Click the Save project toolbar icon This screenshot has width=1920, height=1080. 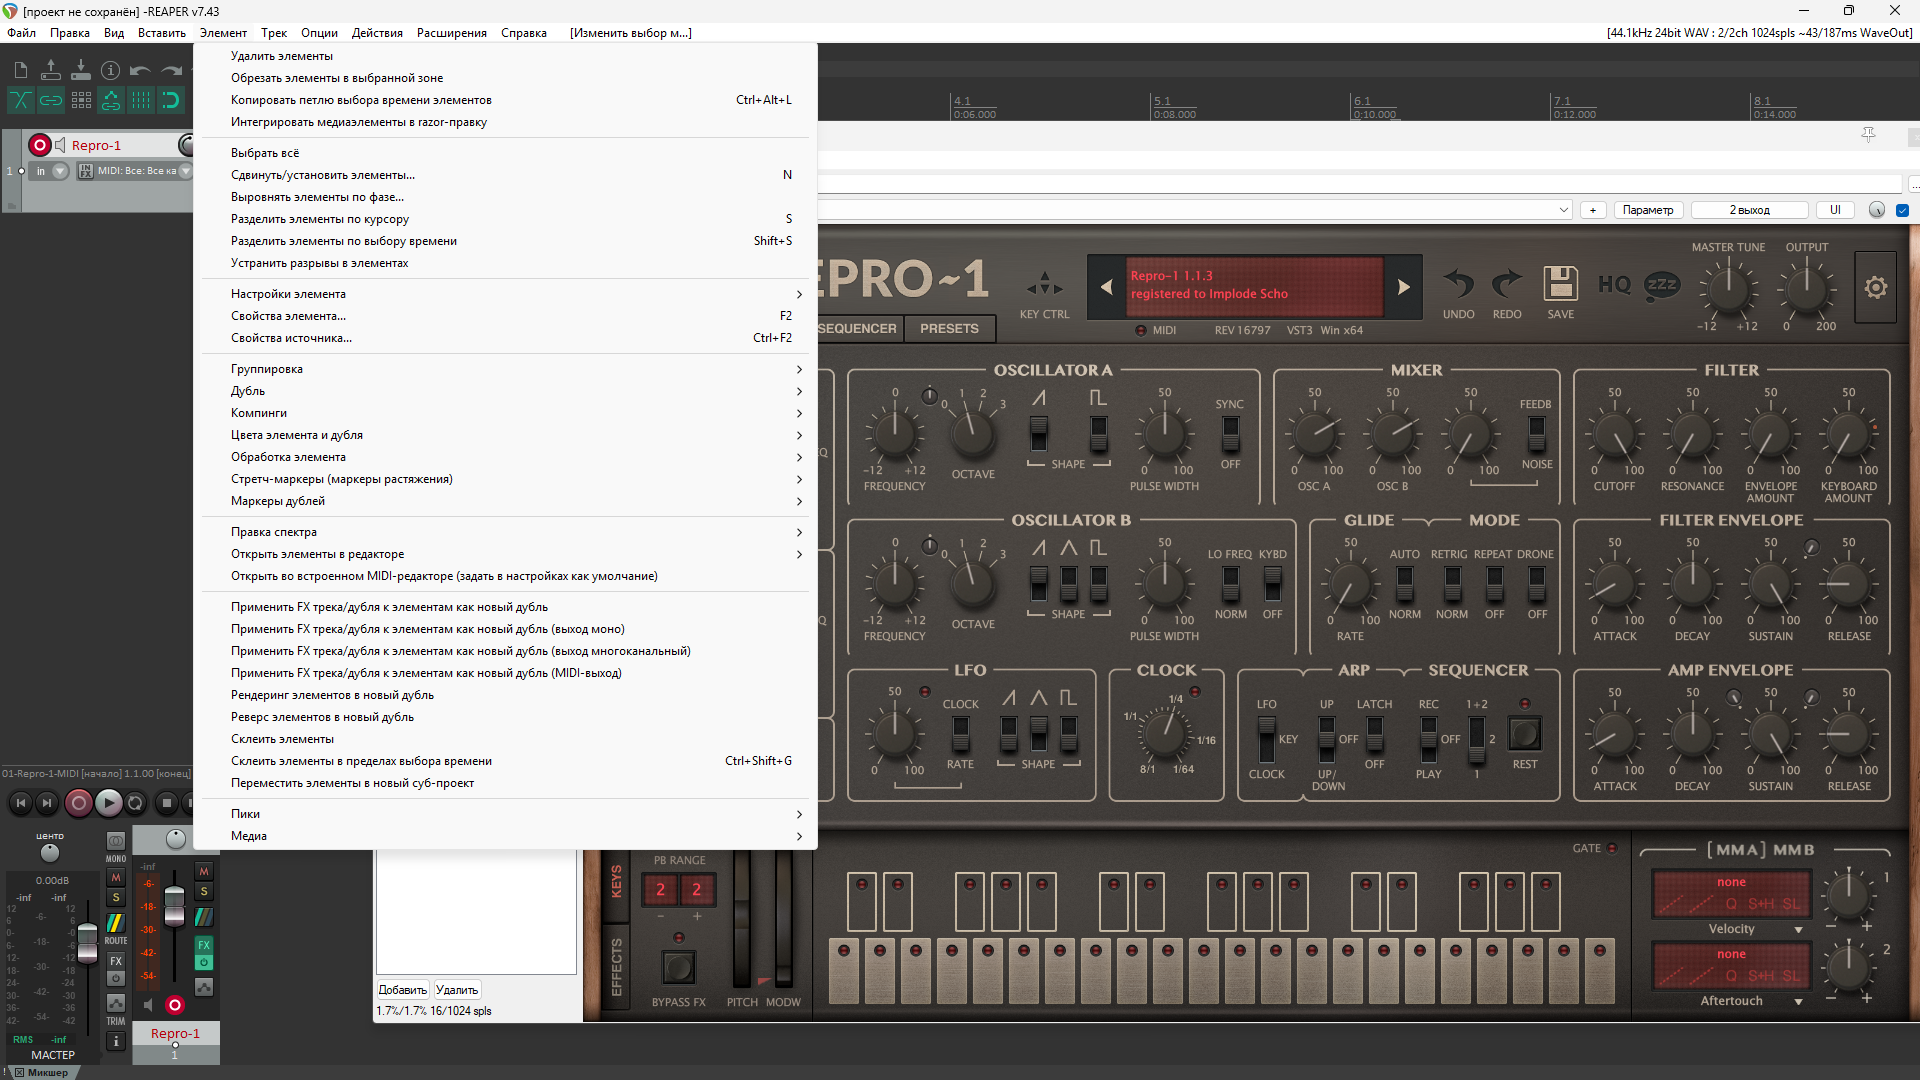pos(81,70)
